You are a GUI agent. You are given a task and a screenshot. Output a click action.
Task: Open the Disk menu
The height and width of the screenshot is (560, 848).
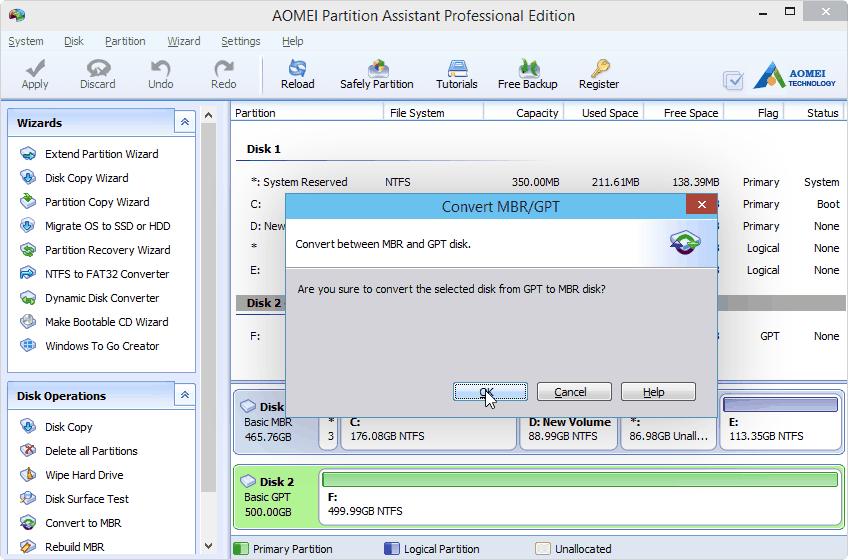pyautogui.click(x=74, y=41)
